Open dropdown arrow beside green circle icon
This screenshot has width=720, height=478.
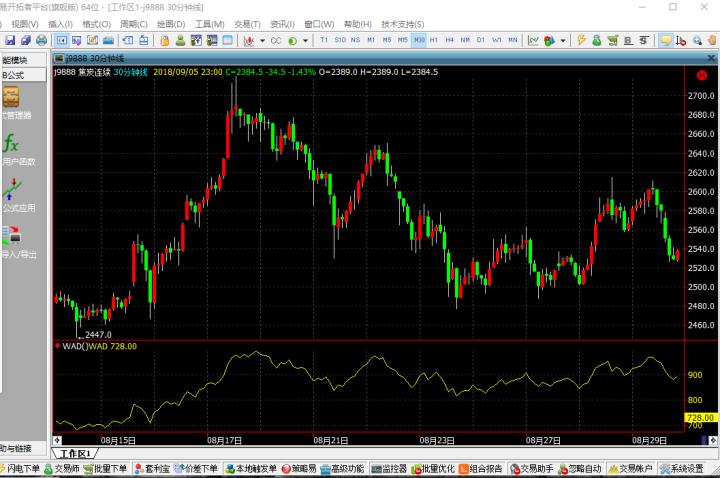pyautogui.click(x=305, y=40)
